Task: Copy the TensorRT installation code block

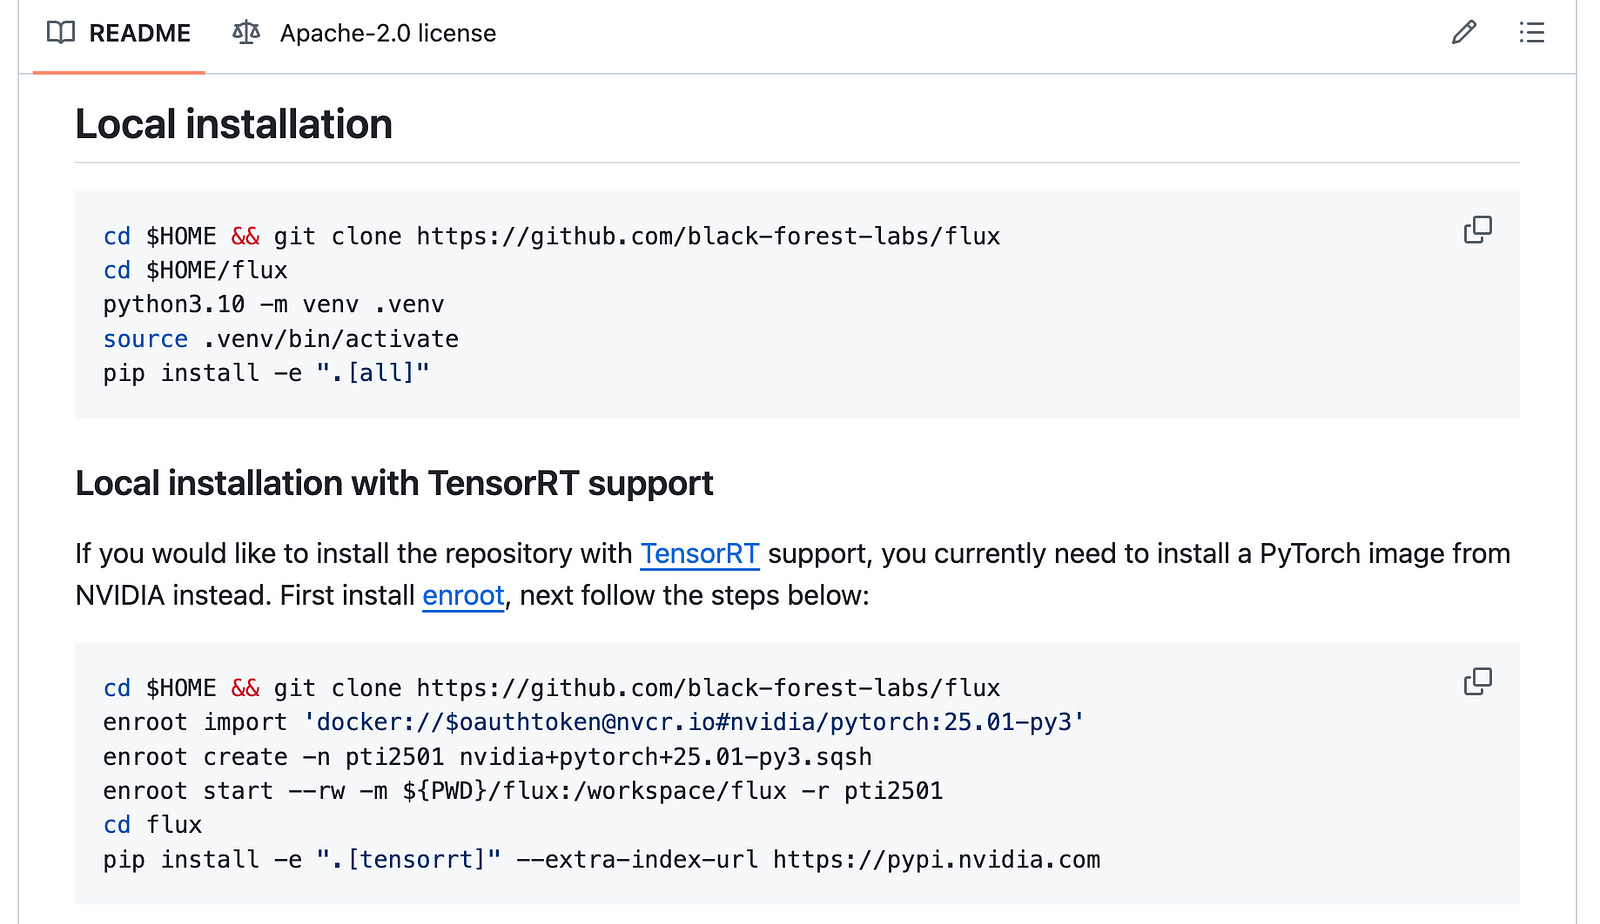Action: [1478, 681]
